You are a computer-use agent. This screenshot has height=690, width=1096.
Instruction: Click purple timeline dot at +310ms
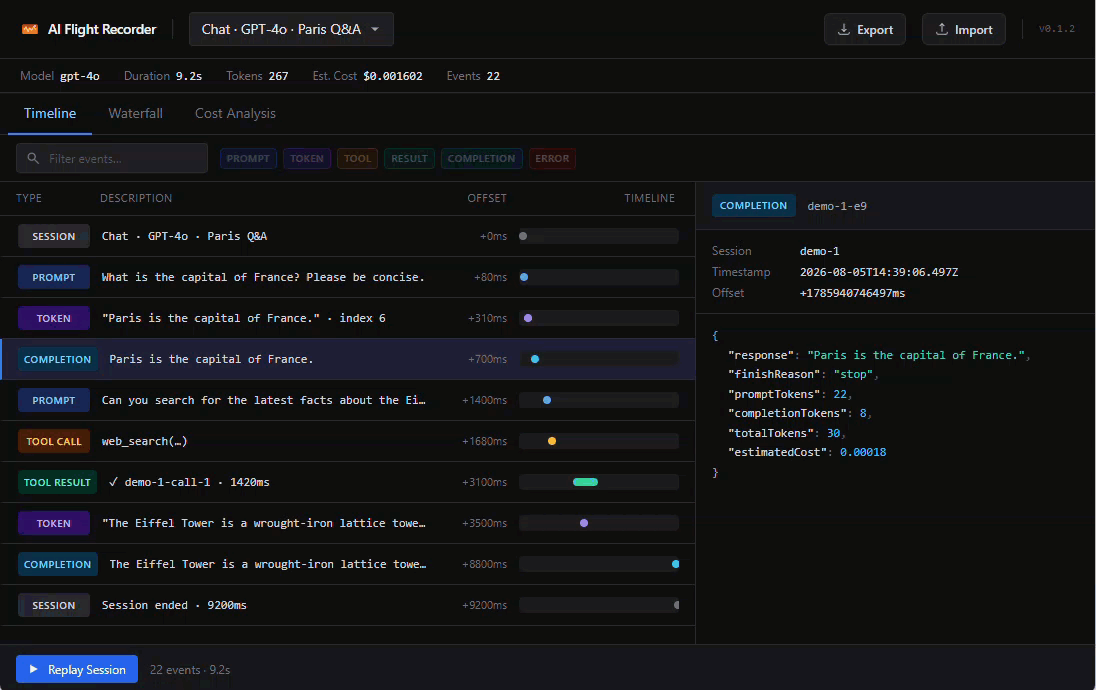pyautogui.click(x=528, y=318)
